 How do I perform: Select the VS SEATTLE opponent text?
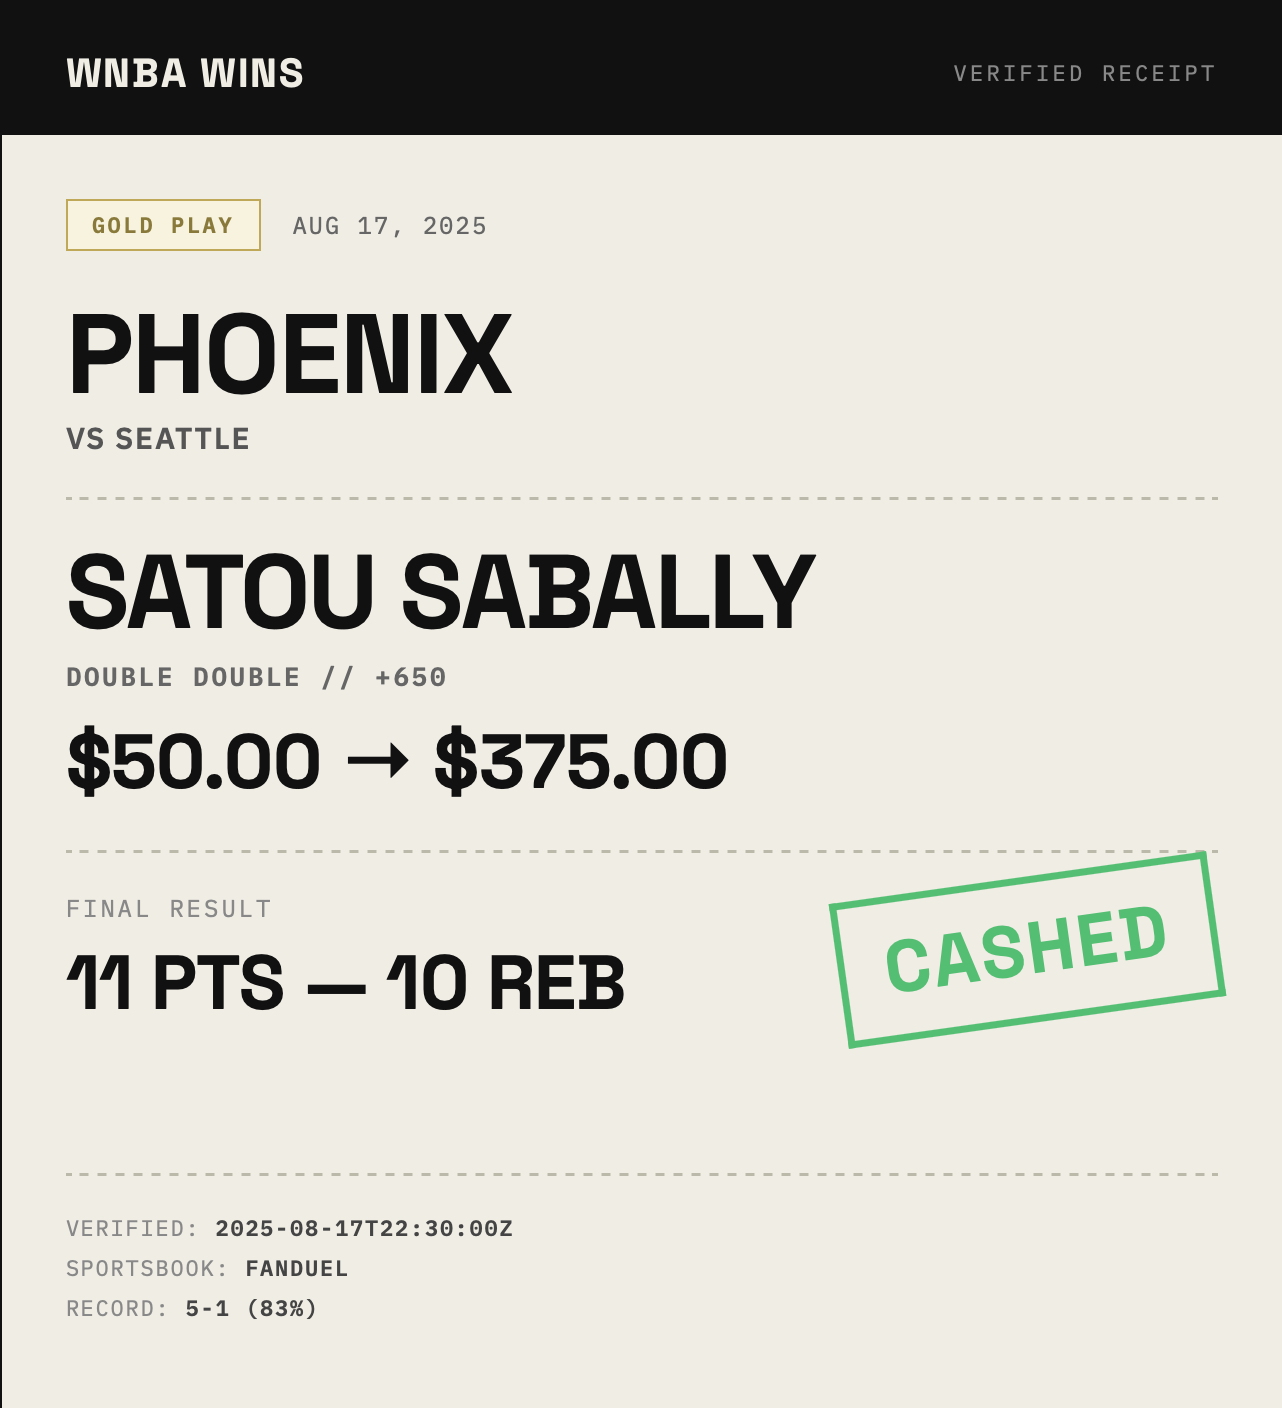(158, 439)
